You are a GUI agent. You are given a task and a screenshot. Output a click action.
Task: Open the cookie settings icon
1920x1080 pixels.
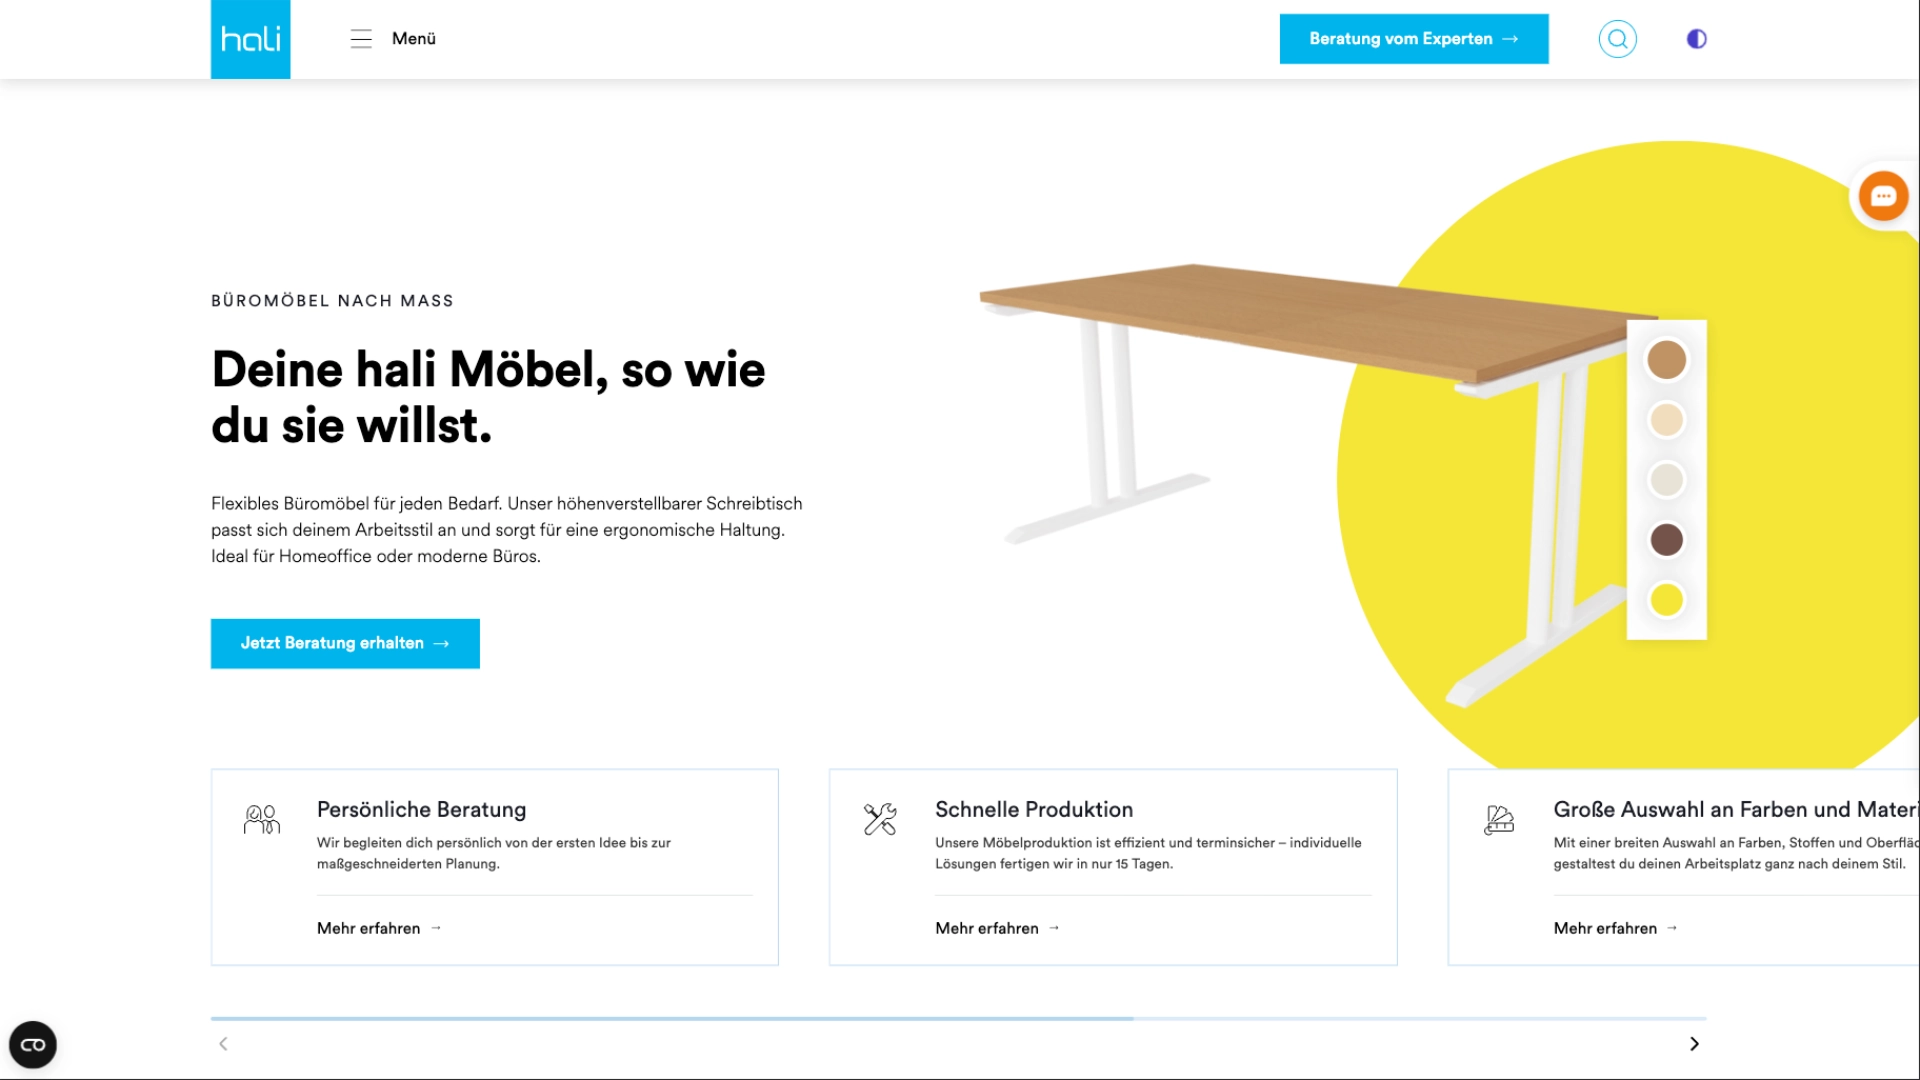33,1045
